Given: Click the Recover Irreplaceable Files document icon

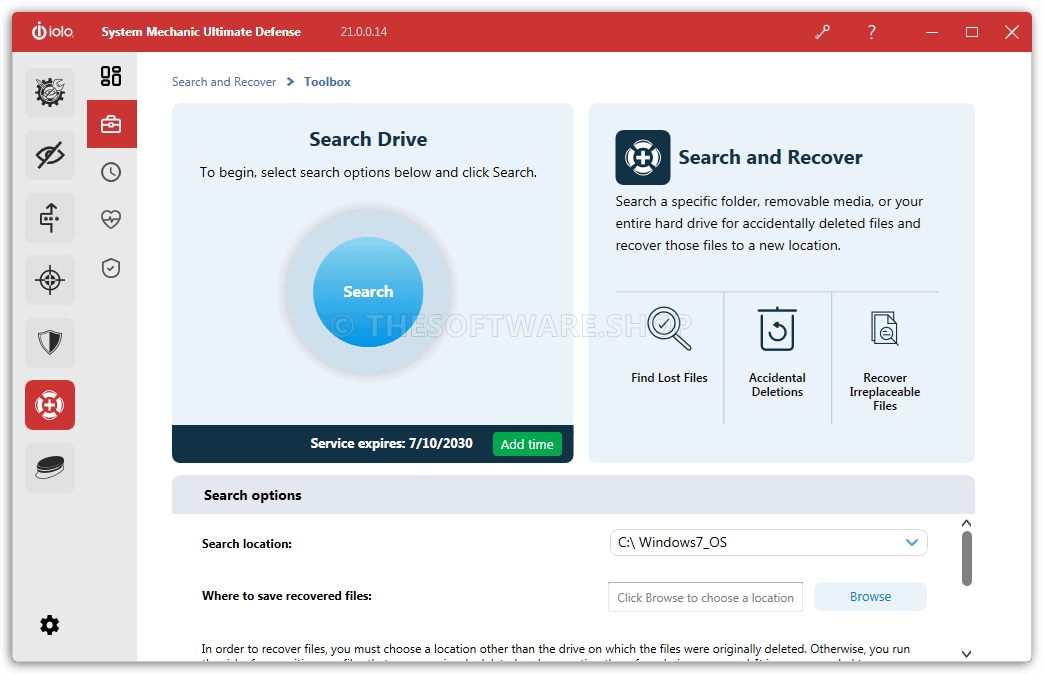Looking at the screenshot, I should [885, 329].
